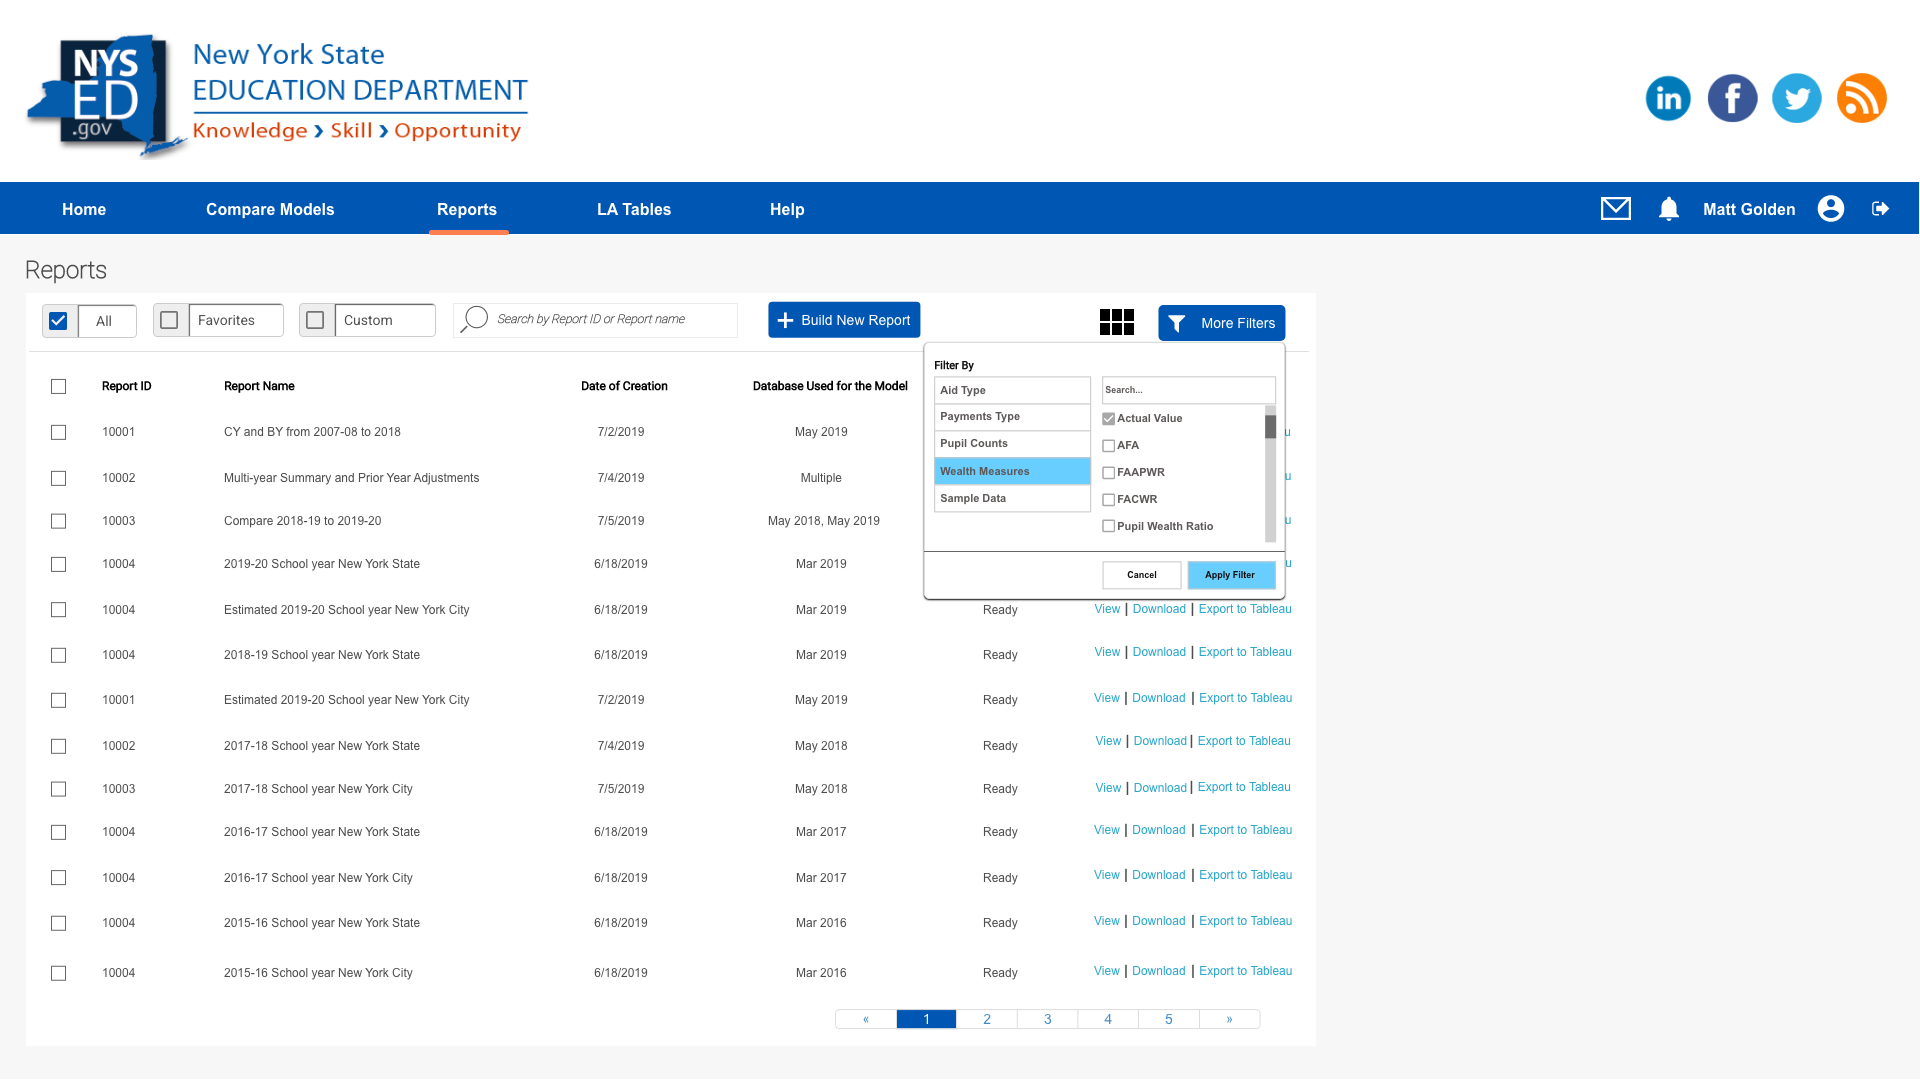Switch to grid view icon

(x=1116, y=322)
